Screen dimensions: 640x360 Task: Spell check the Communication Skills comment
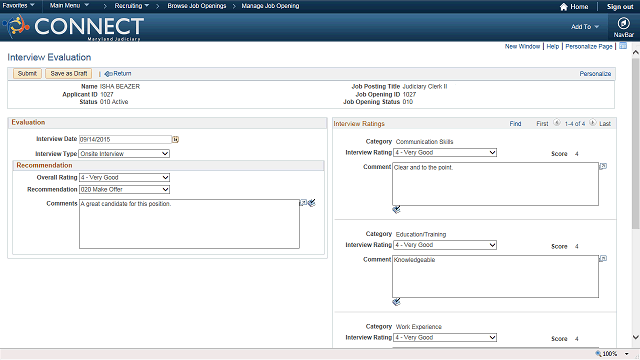396,210
